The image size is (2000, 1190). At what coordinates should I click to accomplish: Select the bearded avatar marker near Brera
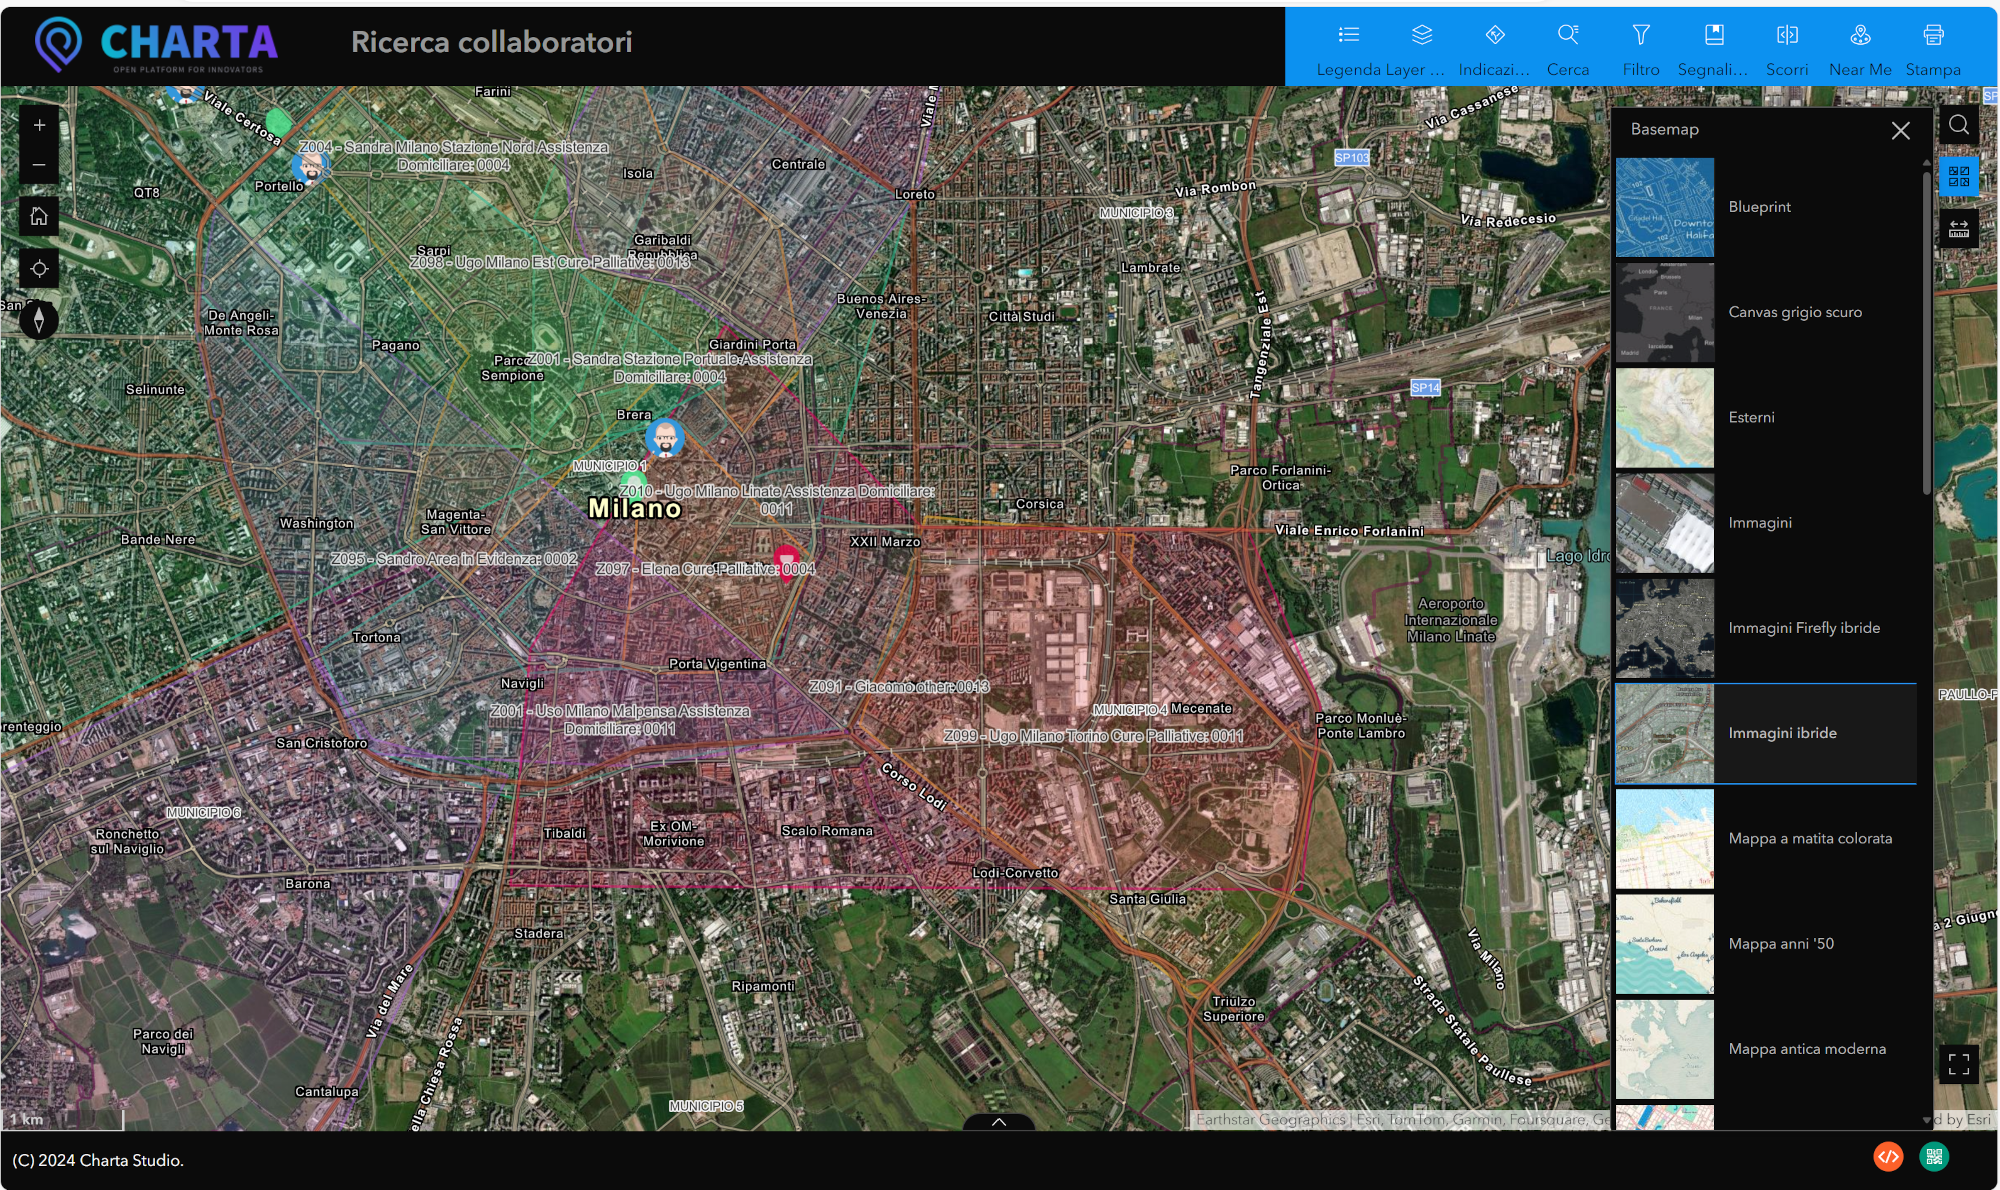(664, 438)
